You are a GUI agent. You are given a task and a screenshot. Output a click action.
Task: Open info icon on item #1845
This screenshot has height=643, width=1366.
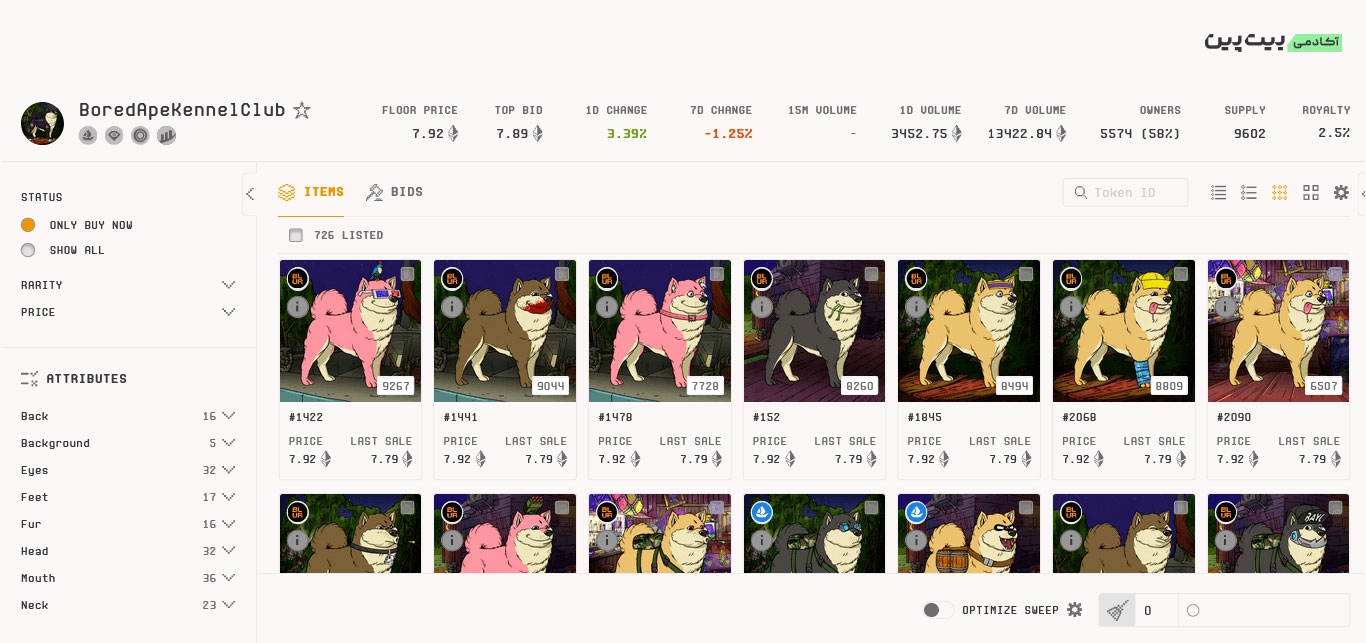click(915, 307)
